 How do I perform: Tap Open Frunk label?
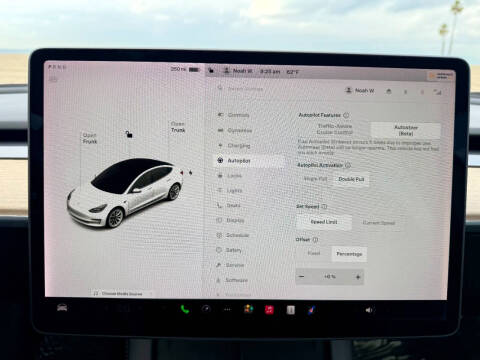point(90,138)
